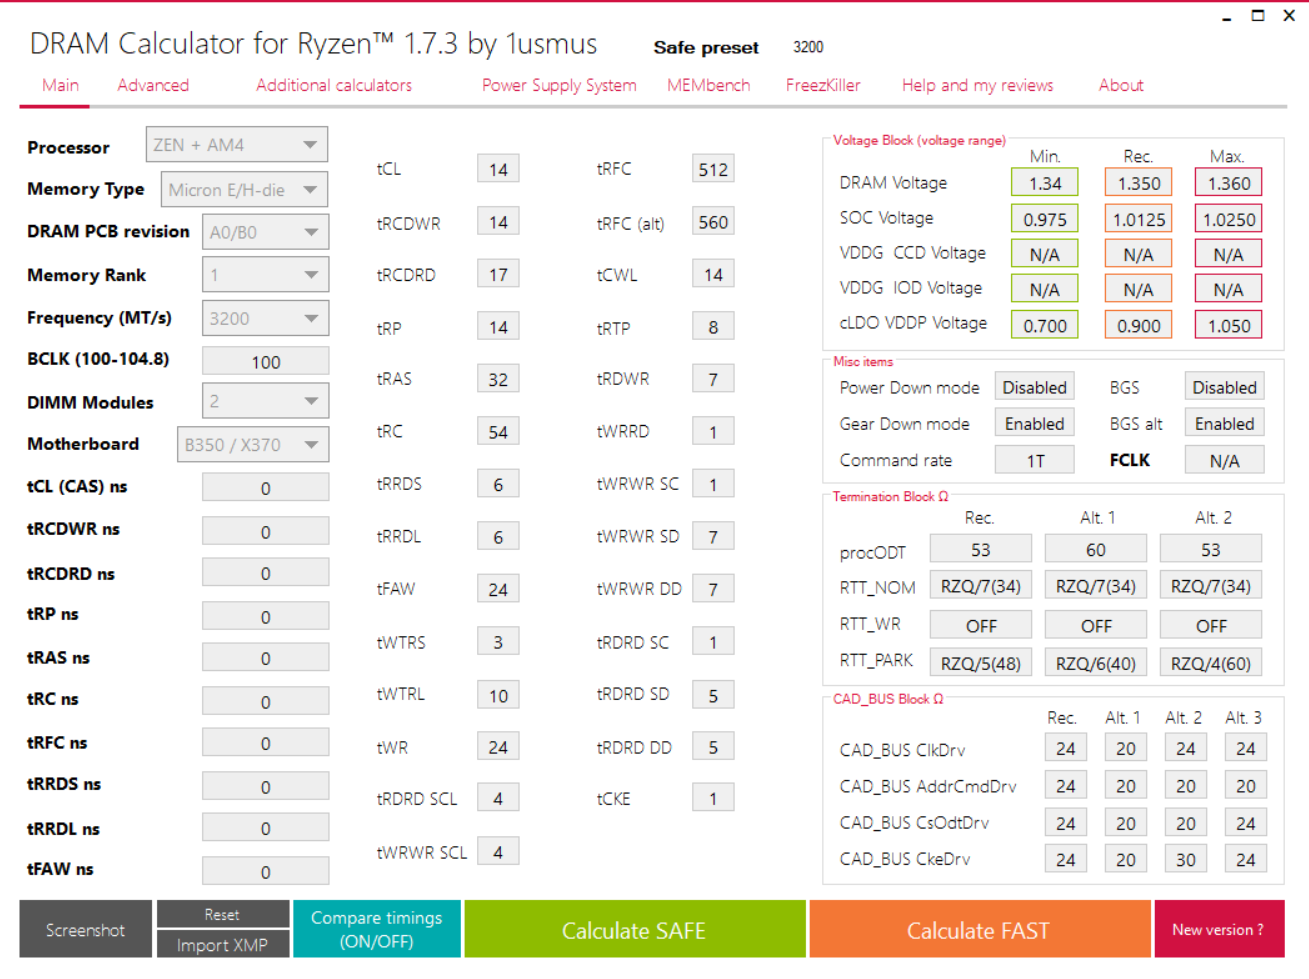Viewport: 1309px width, 979px height.
Task: Expand the DIMM Modules dropdown
Action: 265,401
